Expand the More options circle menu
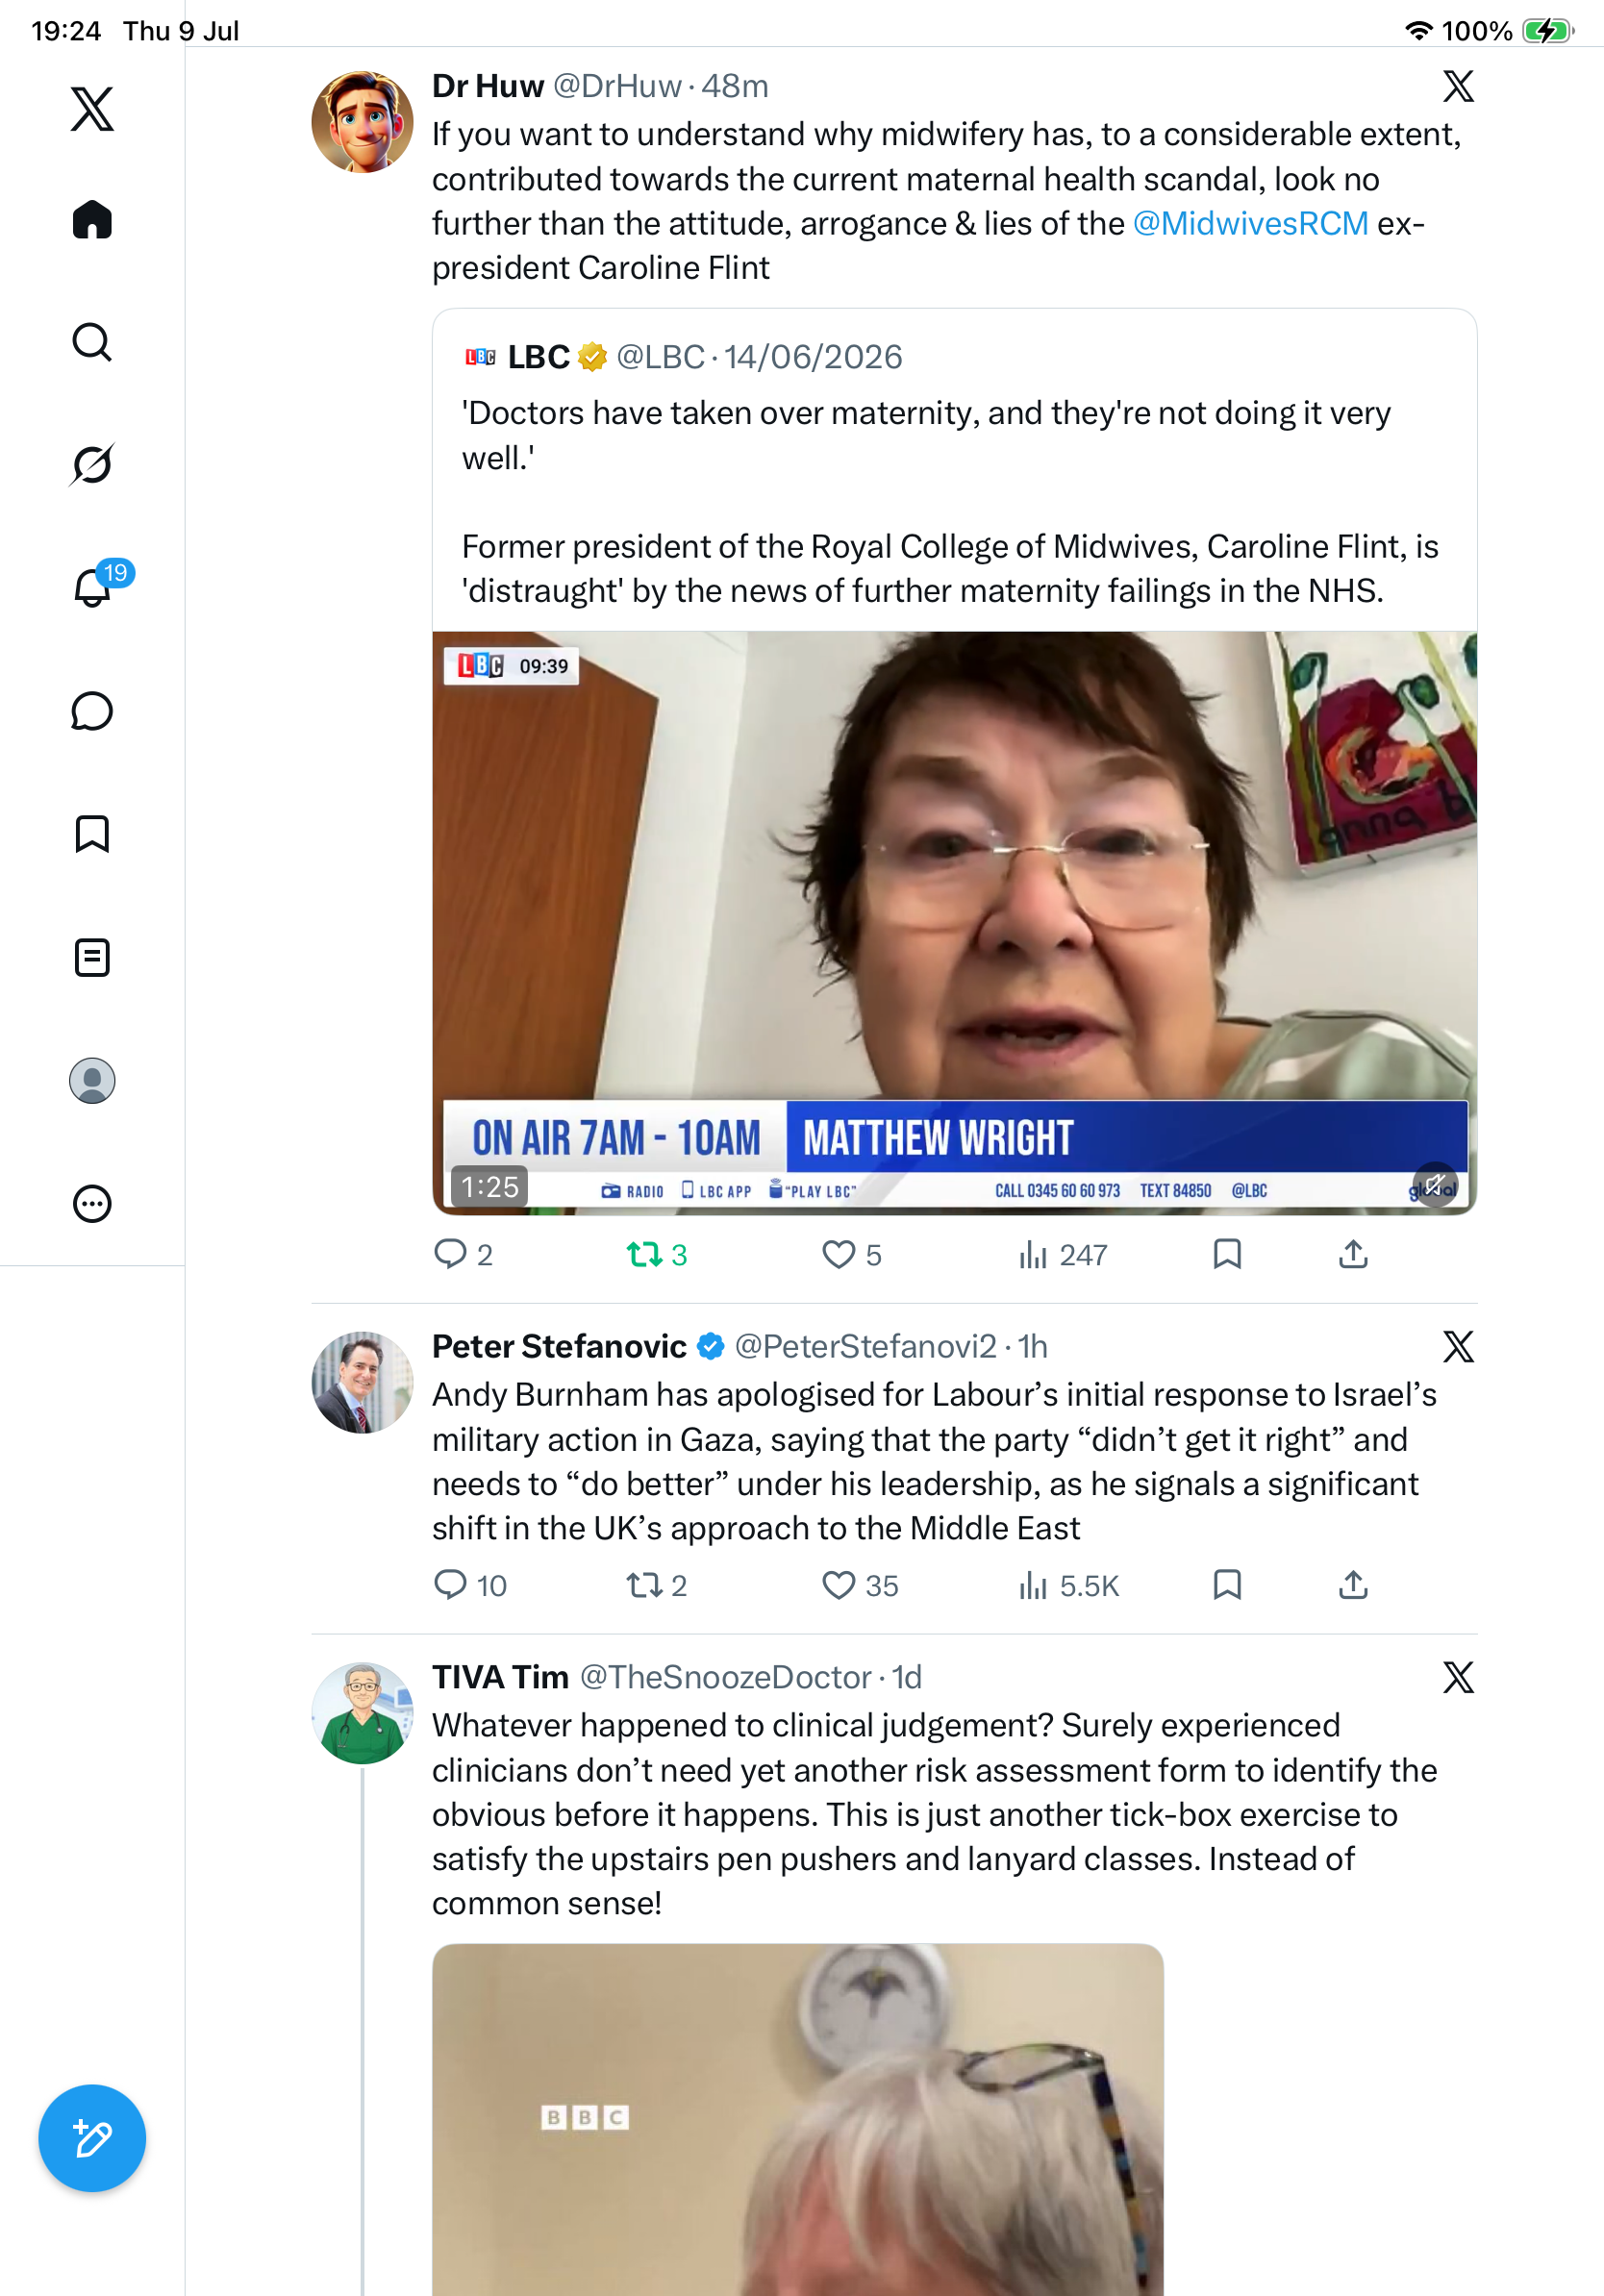Viewport: 1604px width, 2296px height. pos(92,1203)
